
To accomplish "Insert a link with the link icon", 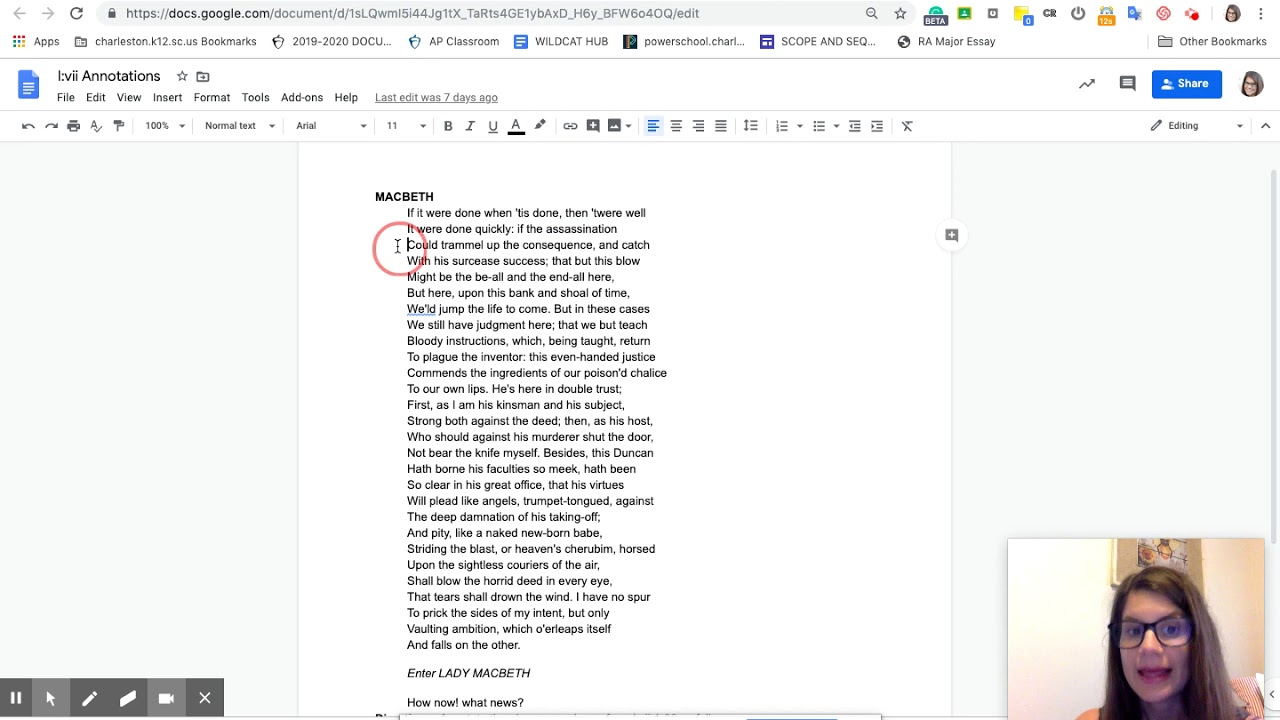I will point(570,126).
